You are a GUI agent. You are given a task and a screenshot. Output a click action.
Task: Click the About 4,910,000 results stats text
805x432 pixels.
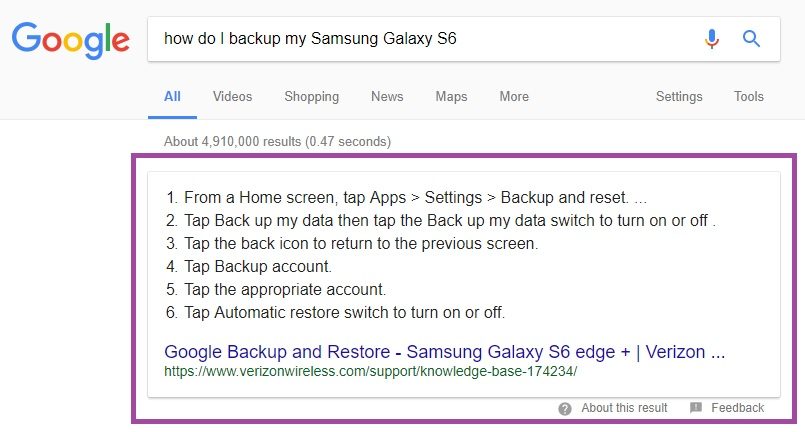click(x=277, y=142)
